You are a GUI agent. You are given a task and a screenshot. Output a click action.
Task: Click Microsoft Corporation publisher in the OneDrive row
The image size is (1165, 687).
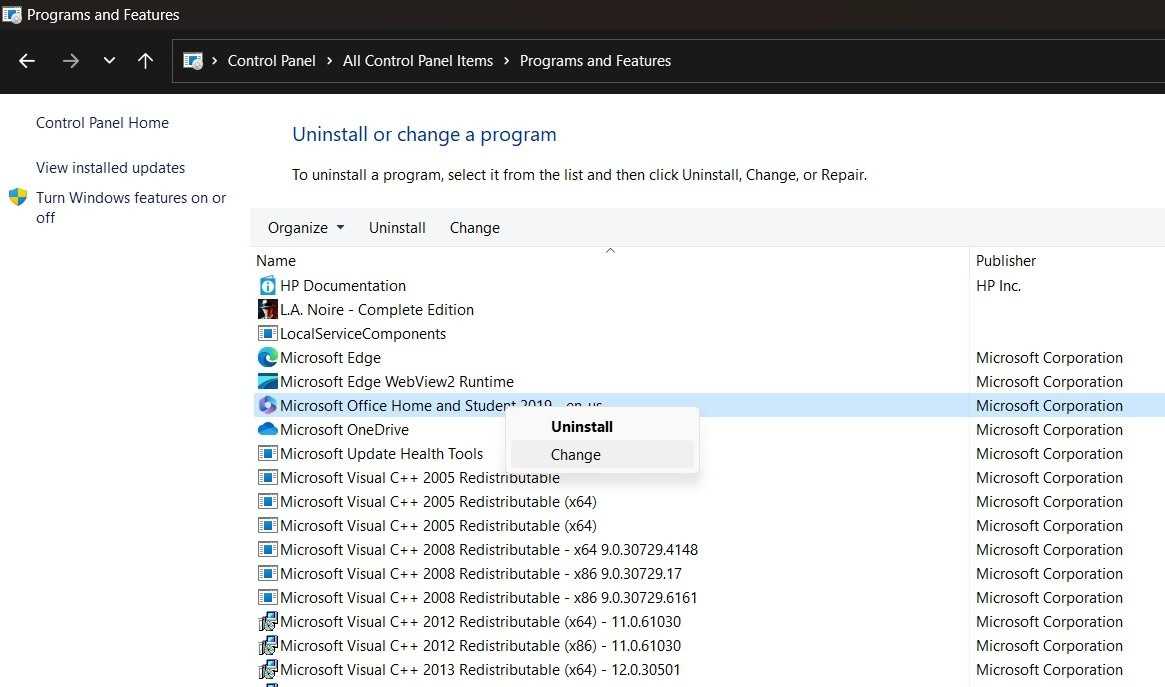pyautogui.click(x=1049, y=429)
